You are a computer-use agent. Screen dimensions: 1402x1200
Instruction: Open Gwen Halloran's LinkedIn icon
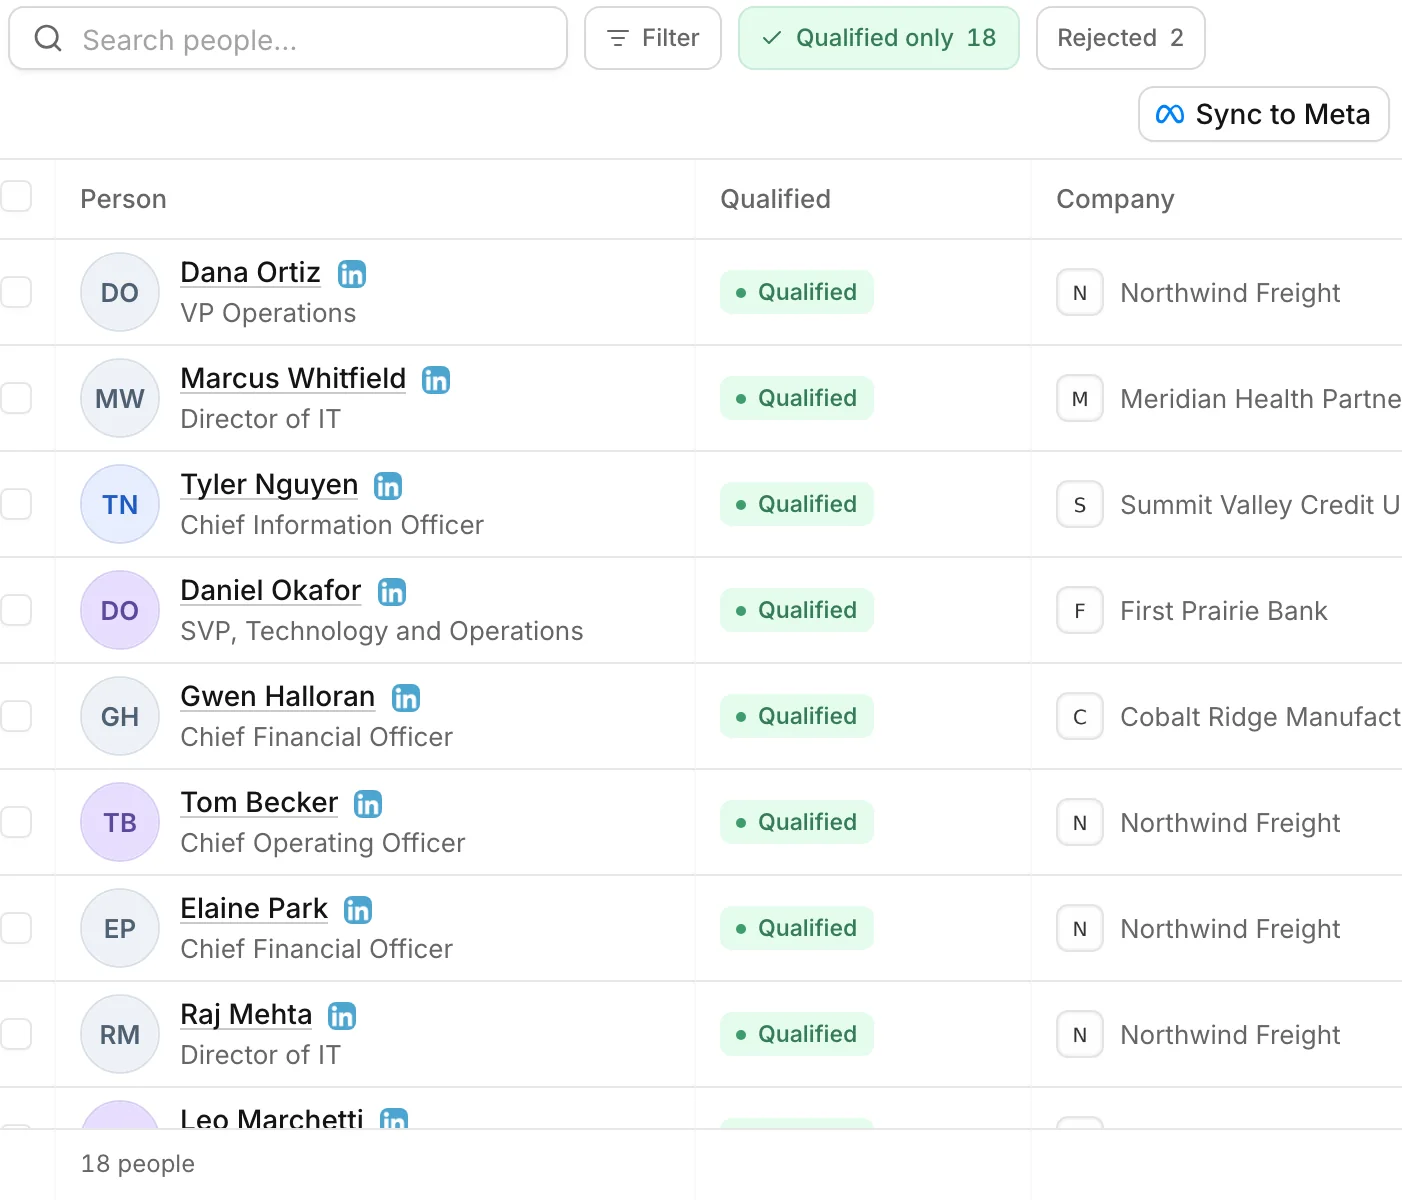[406, 697]
